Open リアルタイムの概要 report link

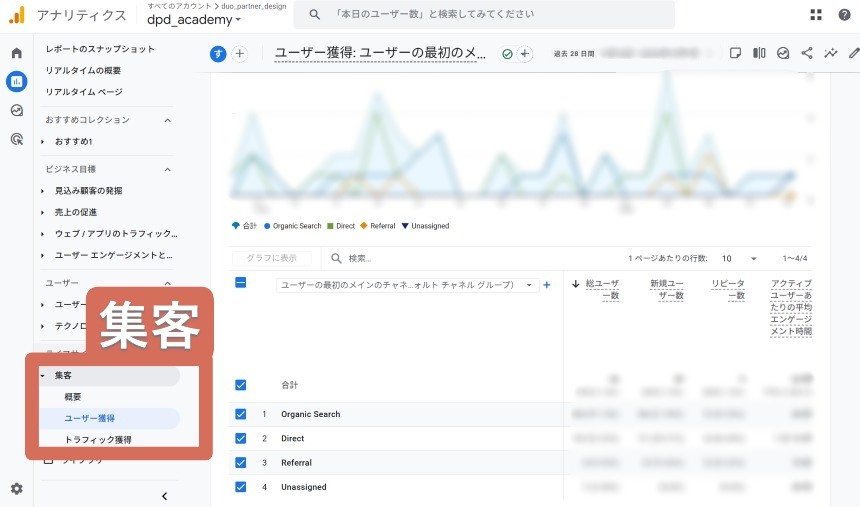click(83, 70)
